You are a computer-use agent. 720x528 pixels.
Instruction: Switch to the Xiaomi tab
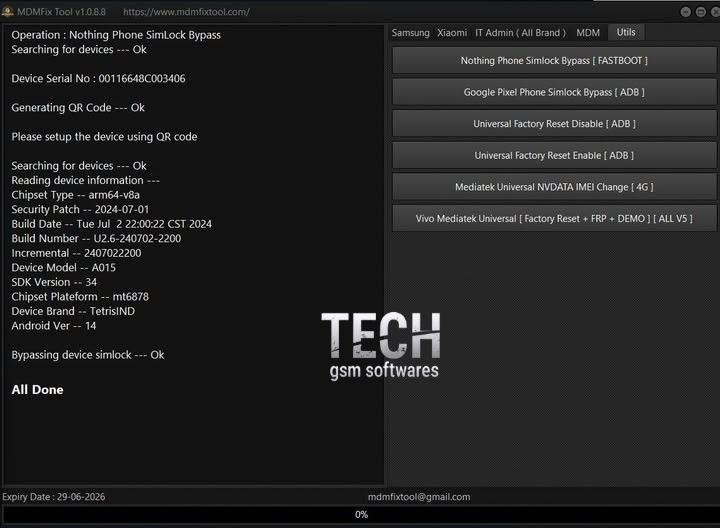point(452,33)
